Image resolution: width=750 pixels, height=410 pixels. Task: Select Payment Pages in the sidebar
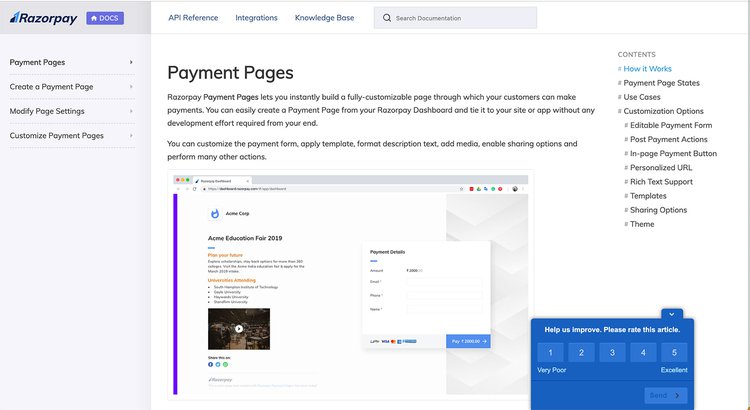[37, 62]
